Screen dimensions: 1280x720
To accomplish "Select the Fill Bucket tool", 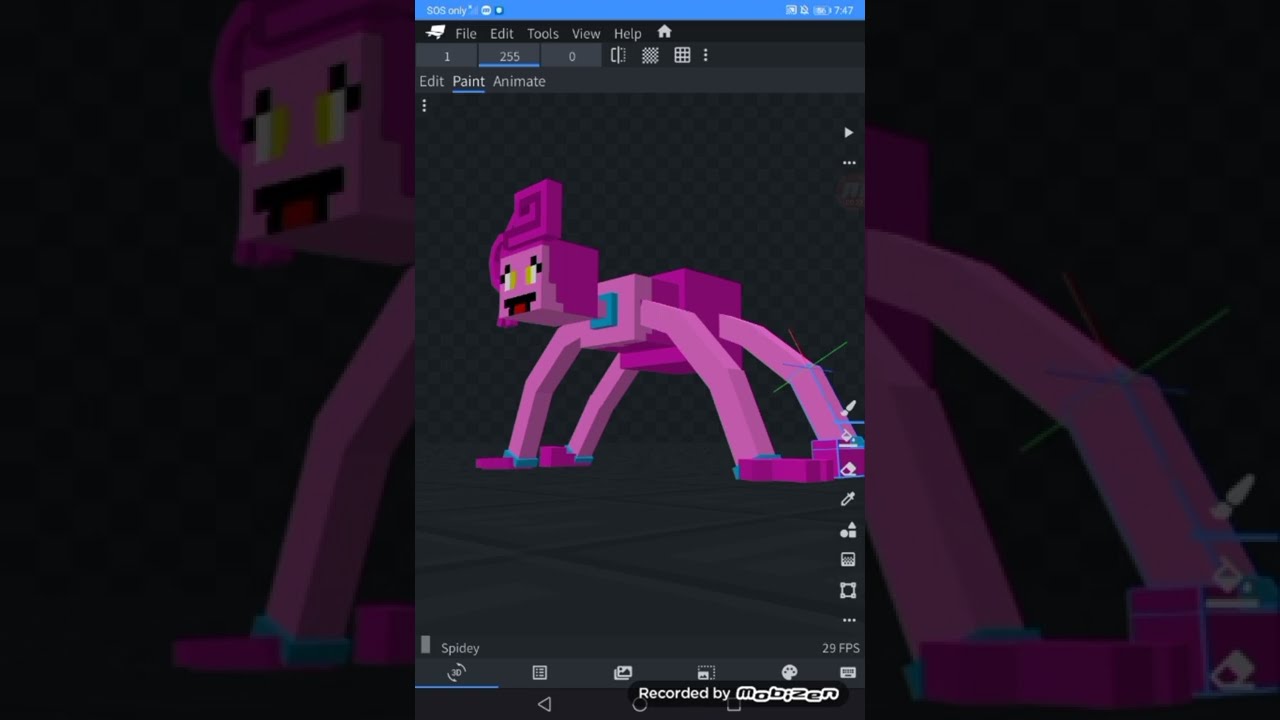I will tap(848, 438).
